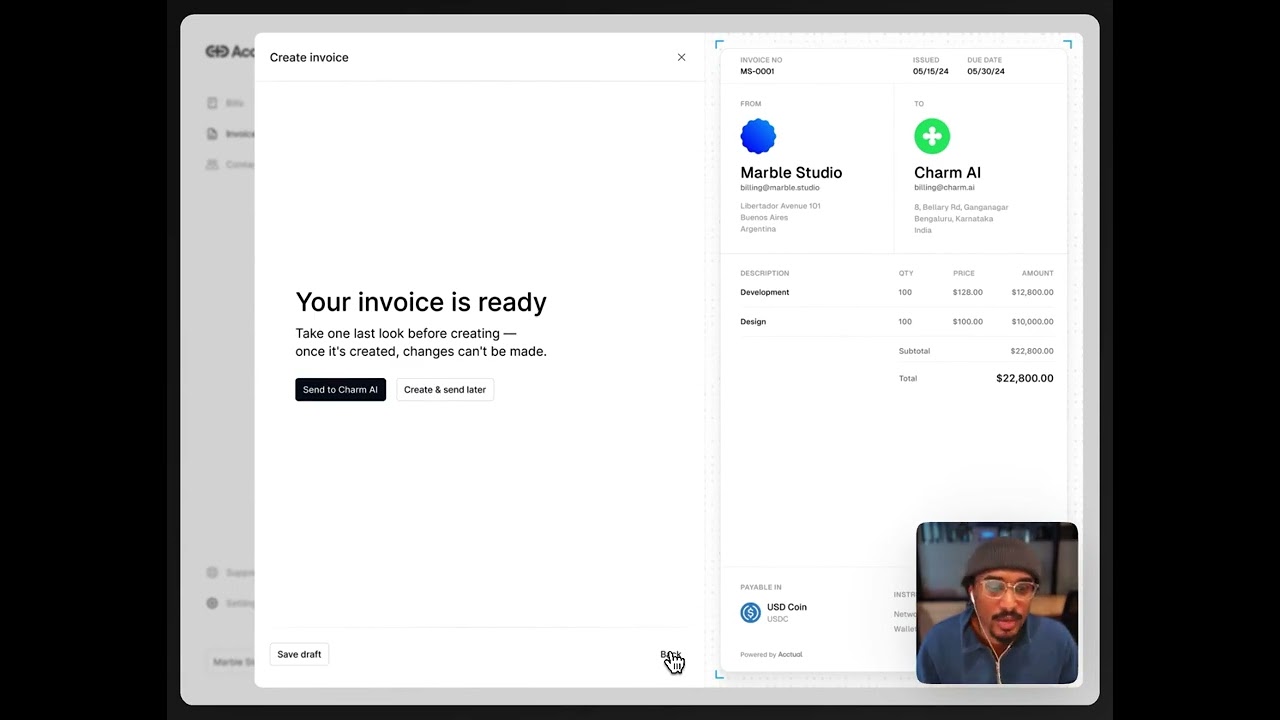This screenshot has width=1280, height=720.
Task: Click price $100.00
Action: [x=968, y=322]
